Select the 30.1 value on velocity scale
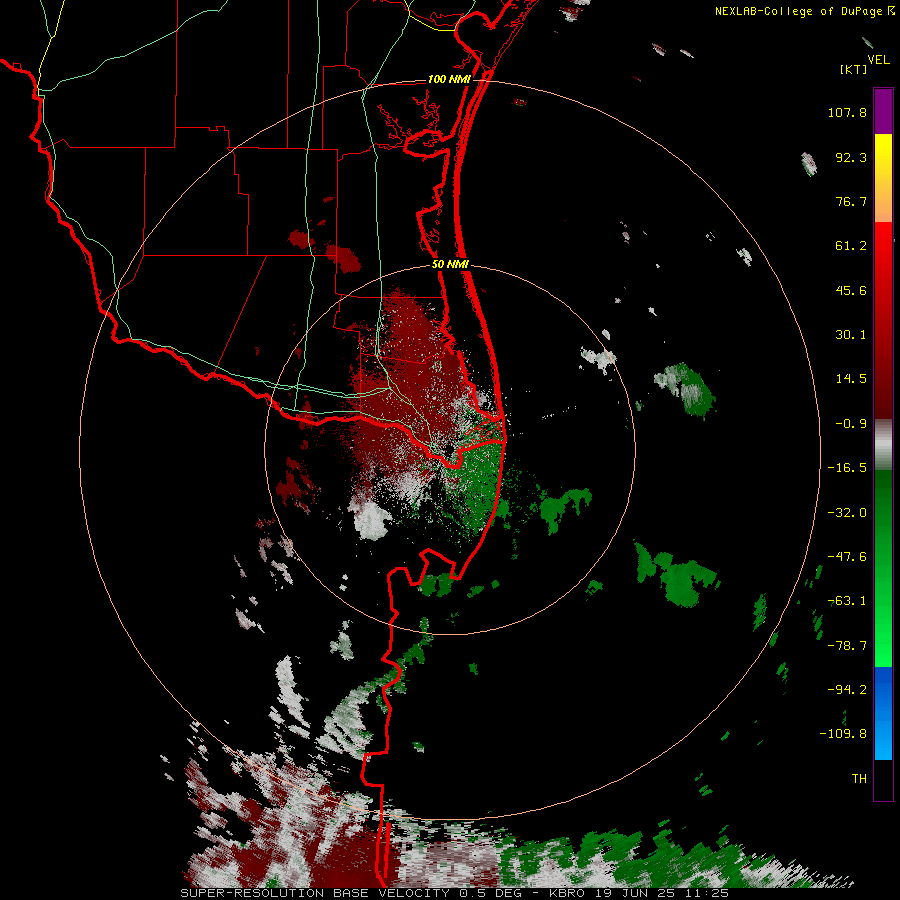 click(851, 335)
